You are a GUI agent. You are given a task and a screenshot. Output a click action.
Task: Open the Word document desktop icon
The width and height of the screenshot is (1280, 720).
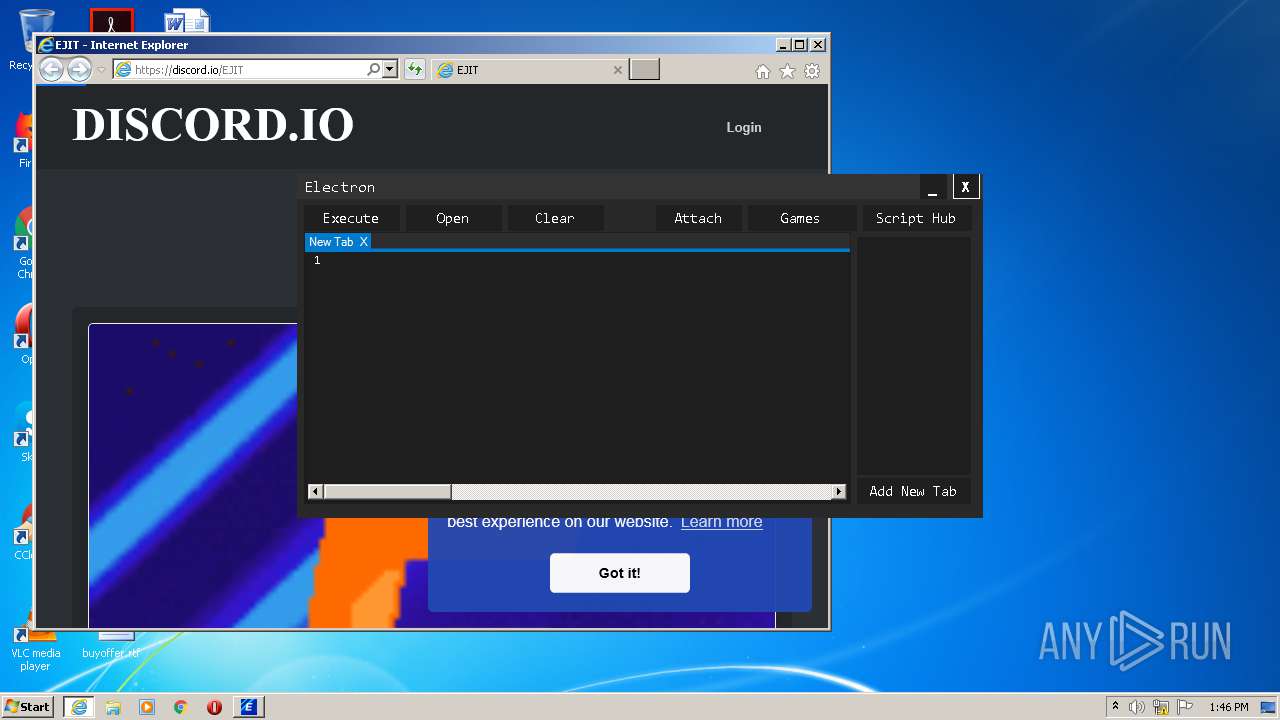(x=187, y=20)
